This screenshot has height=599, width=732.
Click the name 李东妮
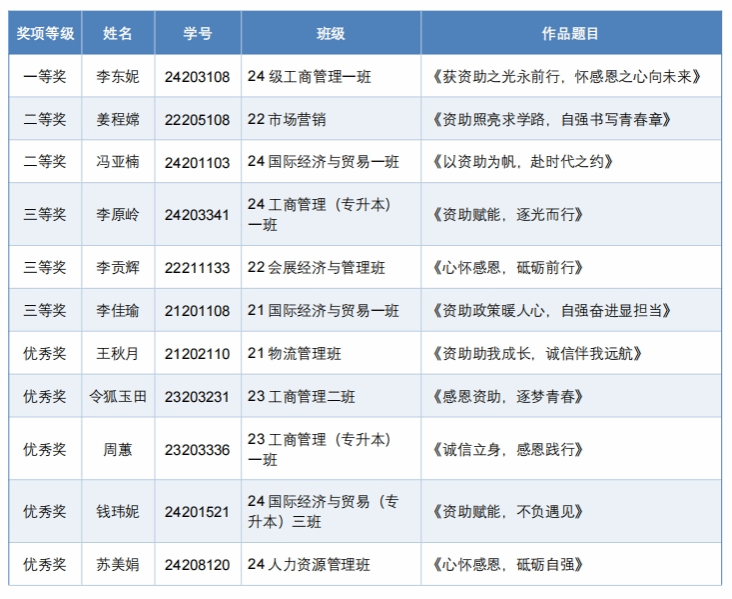[x=118, y=76]
